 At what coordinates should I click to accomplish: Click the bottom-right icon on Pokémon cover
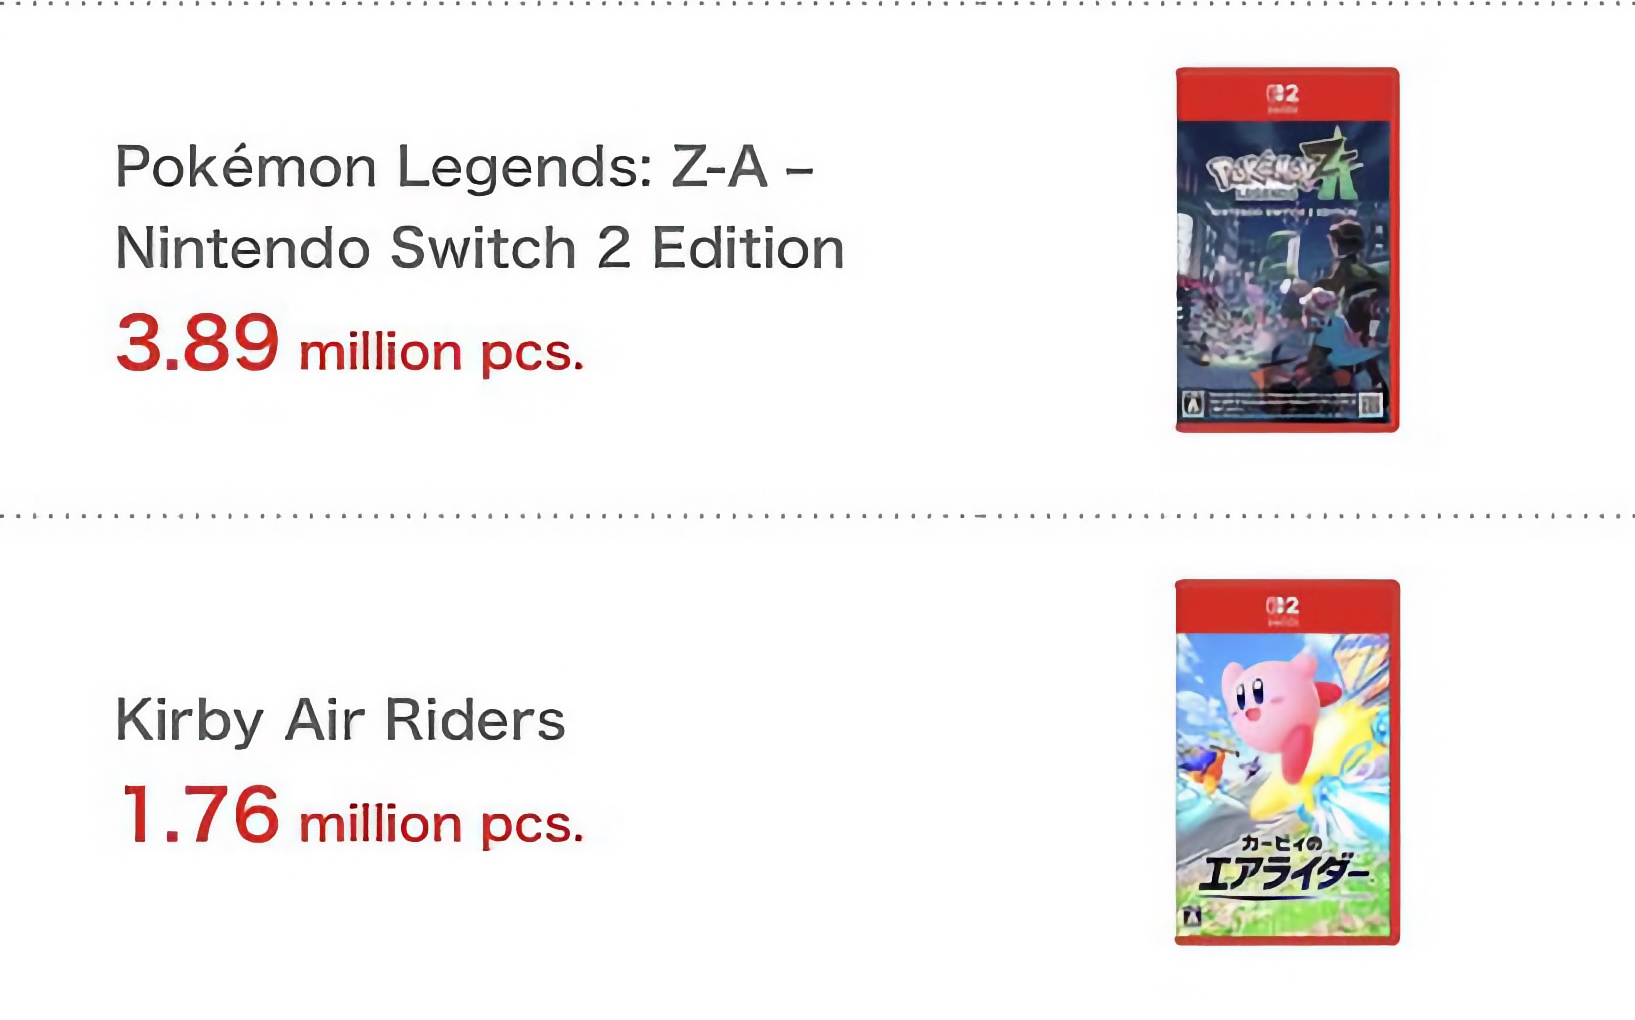pyautogui.click(x=1371, y=404)
